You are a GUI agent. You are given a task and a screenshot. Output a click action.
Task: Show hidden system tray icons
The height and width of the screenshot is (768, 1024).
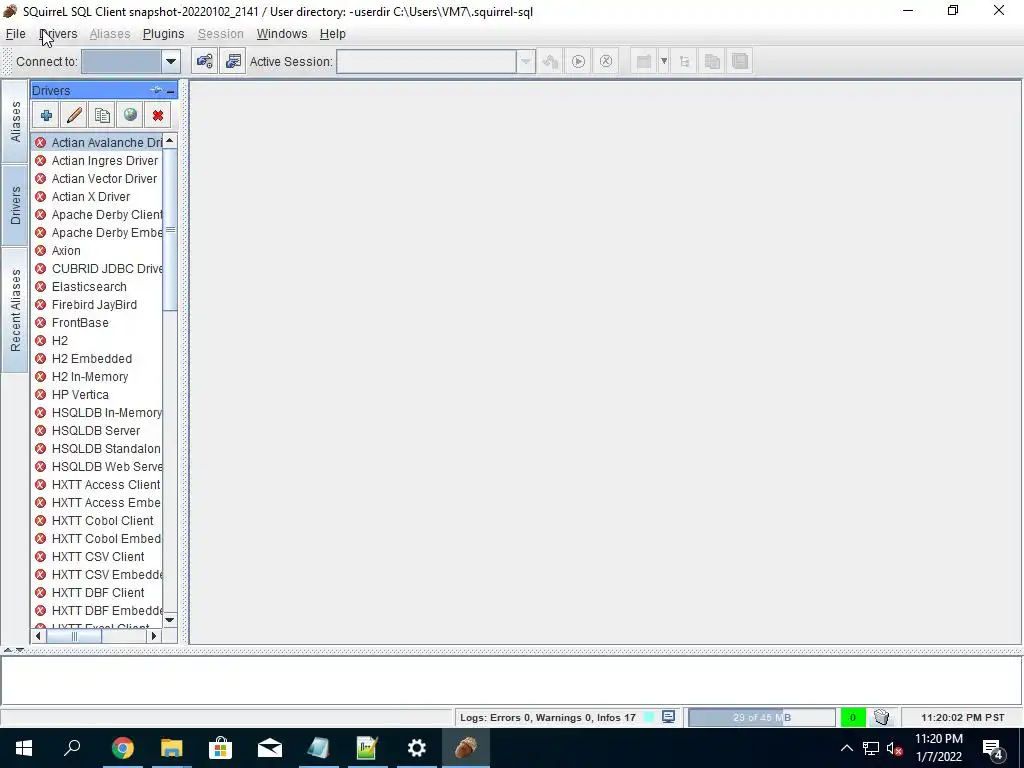click(x=846, y=748)
